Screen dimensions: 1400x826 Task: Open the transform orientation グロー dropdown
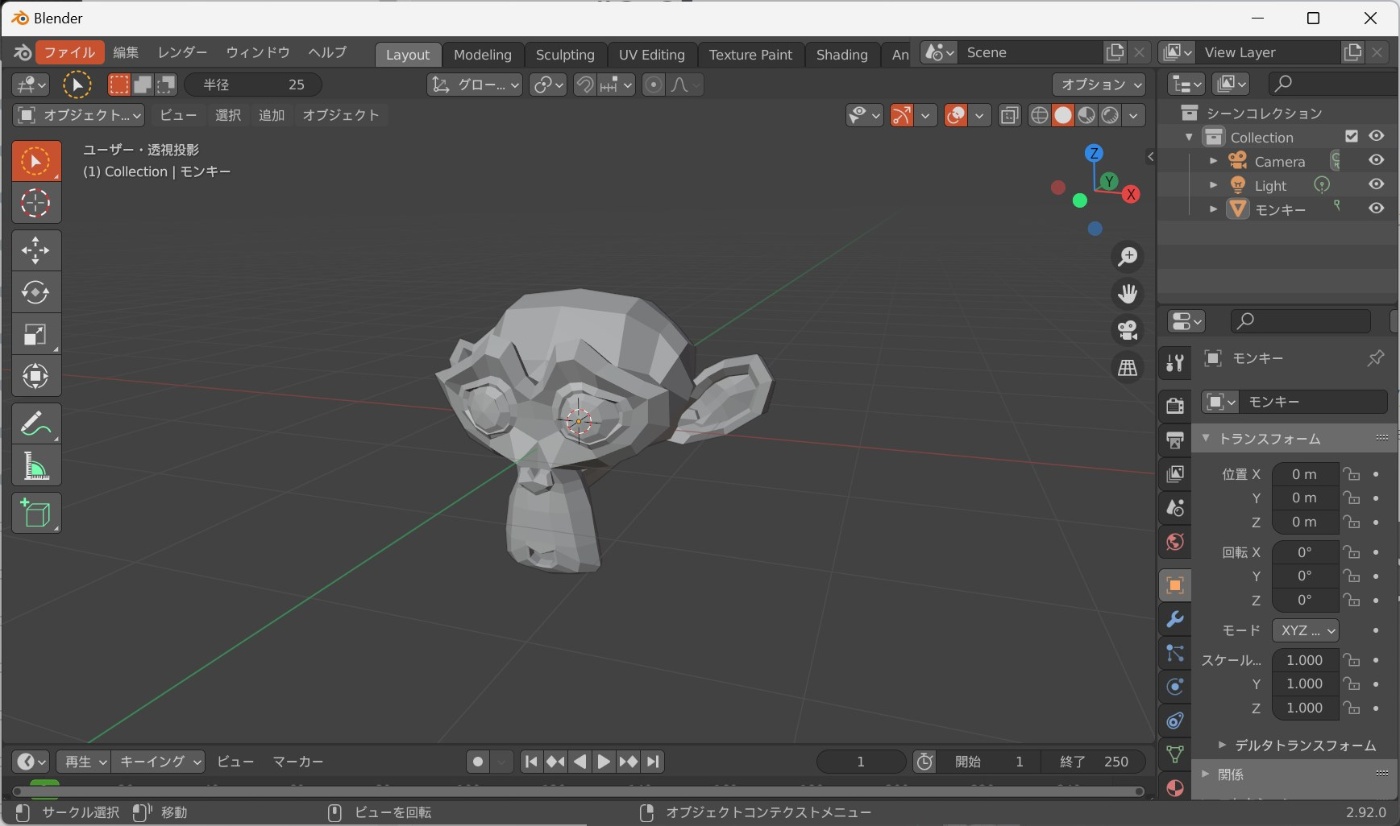[475, 85]
